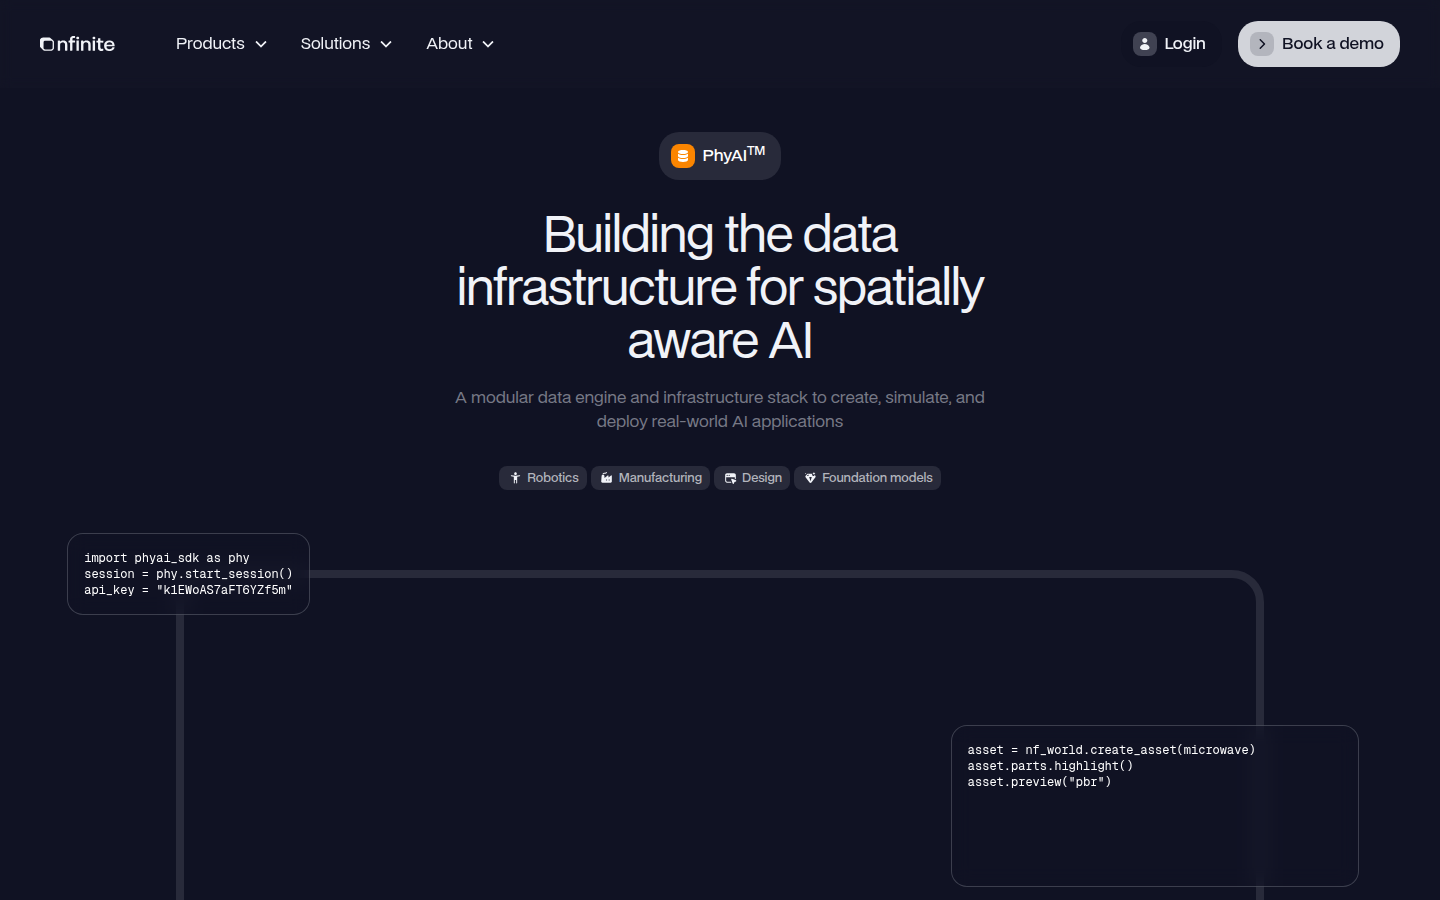Select the Manufacturing tag label
The width and height of the screenshot is (1440, 900).
click(x=660, y=478)
